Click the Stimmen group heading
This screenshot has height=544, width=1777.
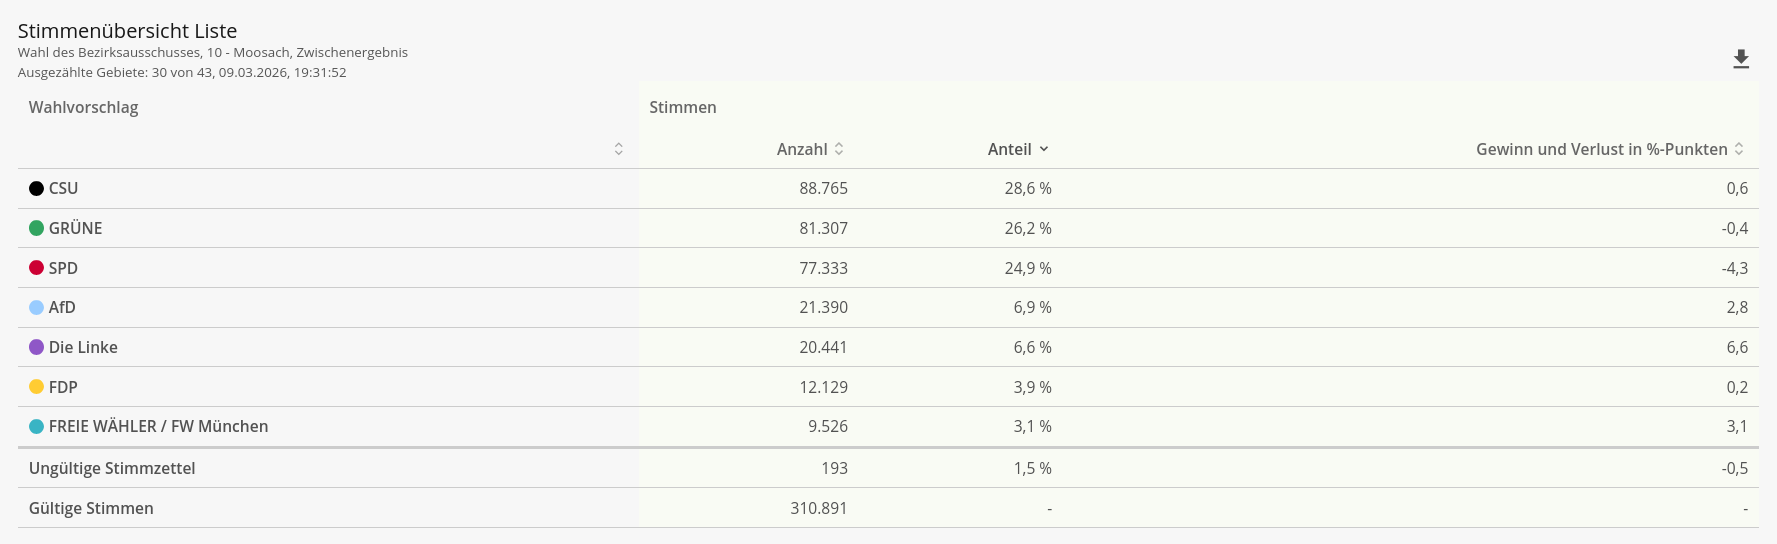pos(683,107)
